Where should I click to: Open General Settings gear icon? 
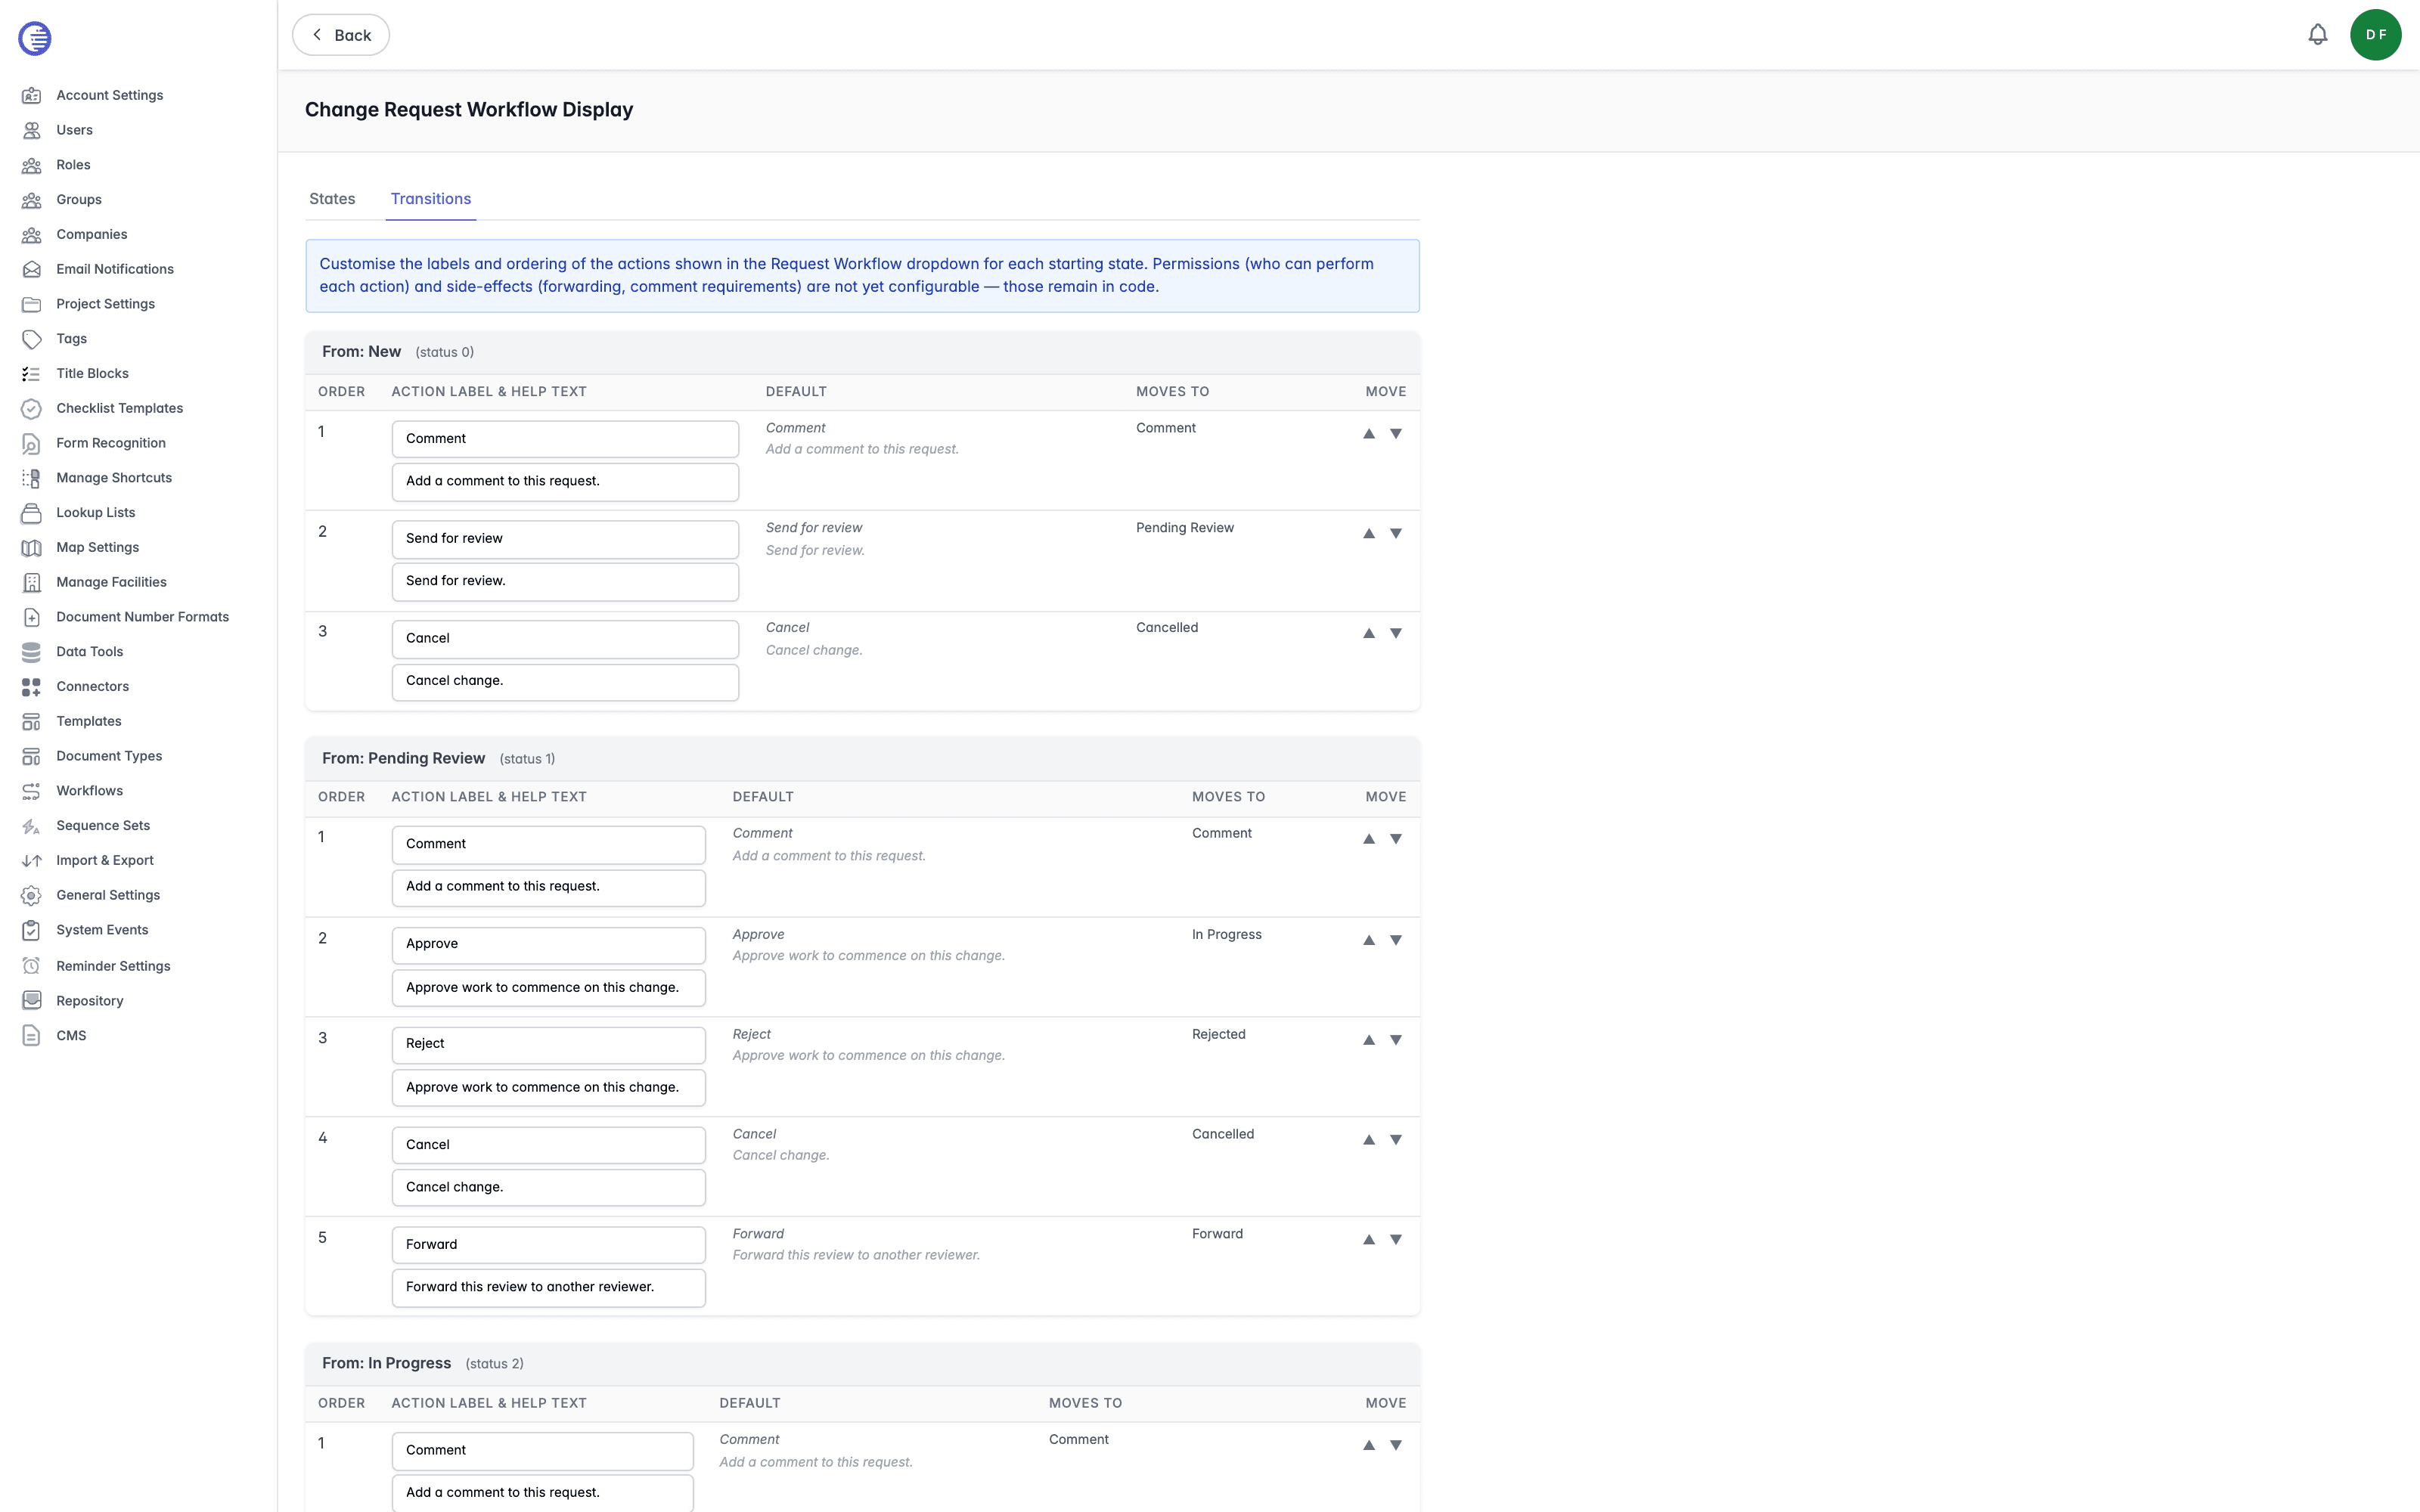(x=32, y=895)
